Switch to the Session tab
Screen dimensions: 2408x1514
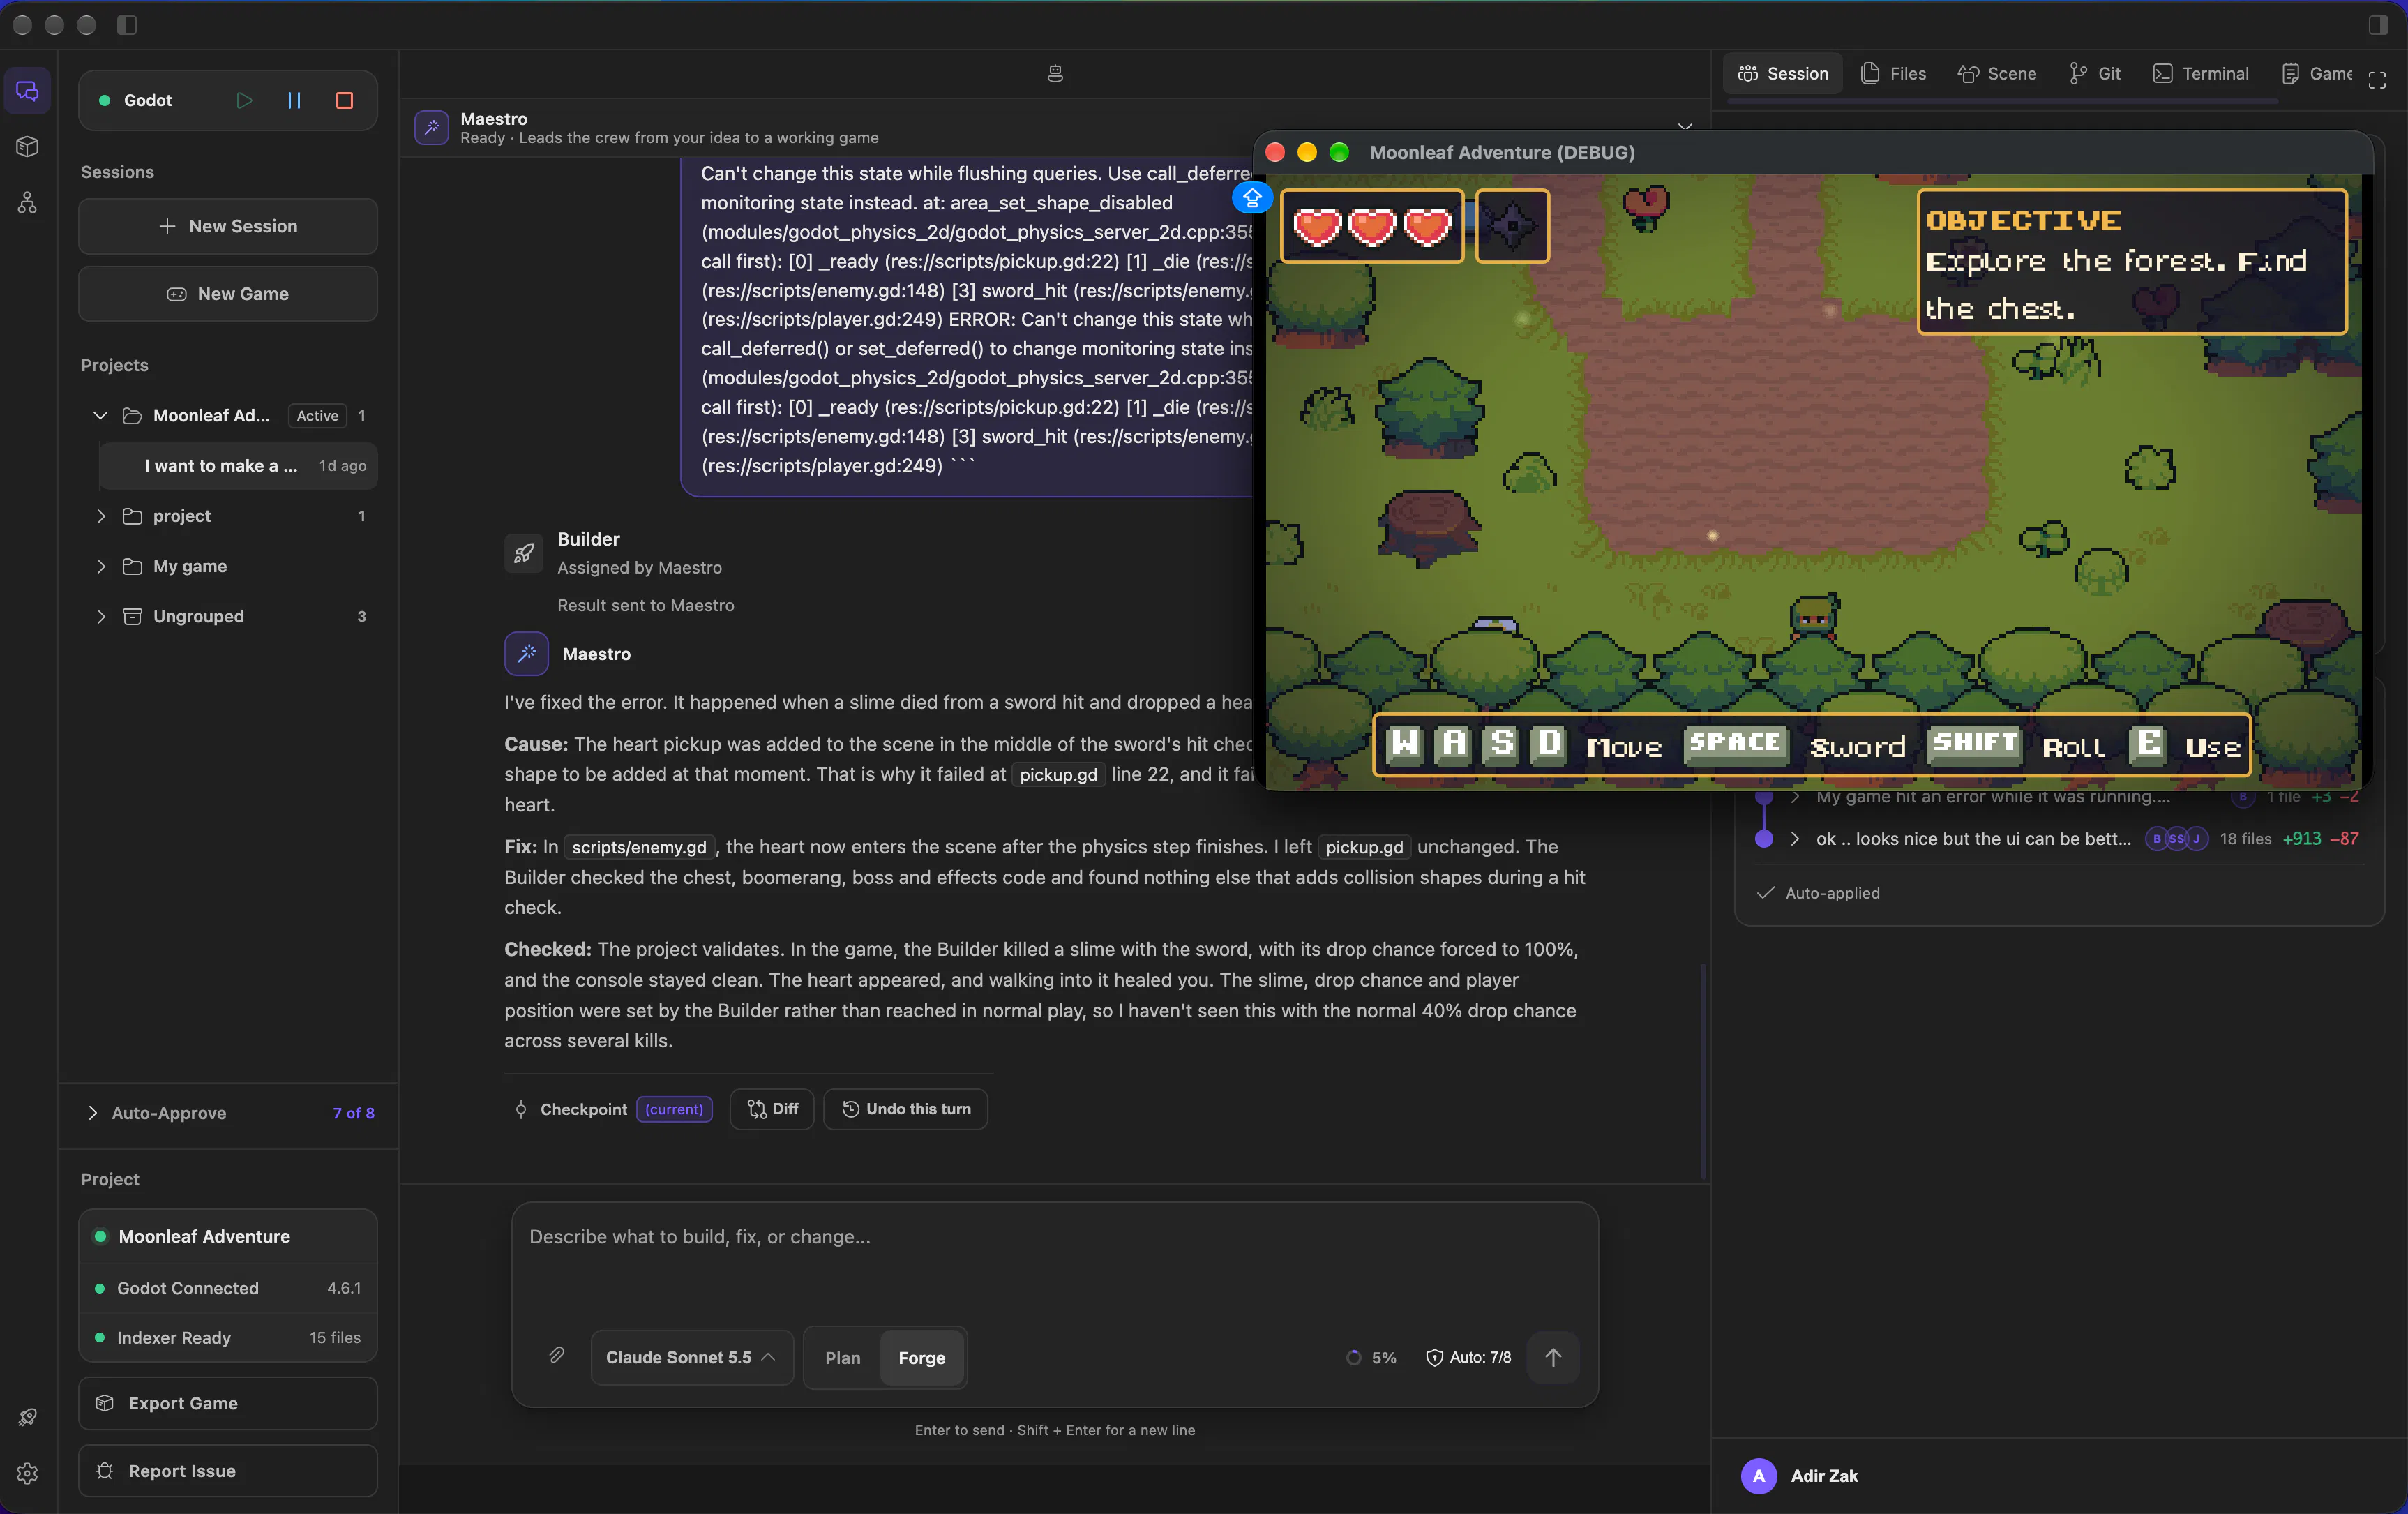pos(1783,73)
